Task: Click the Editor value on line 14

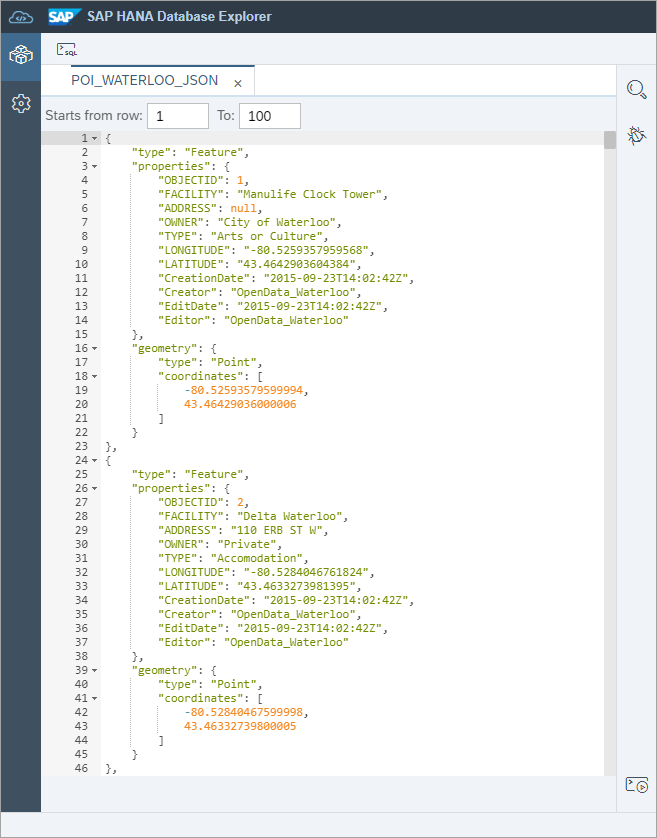Action: tap(287, 320)
